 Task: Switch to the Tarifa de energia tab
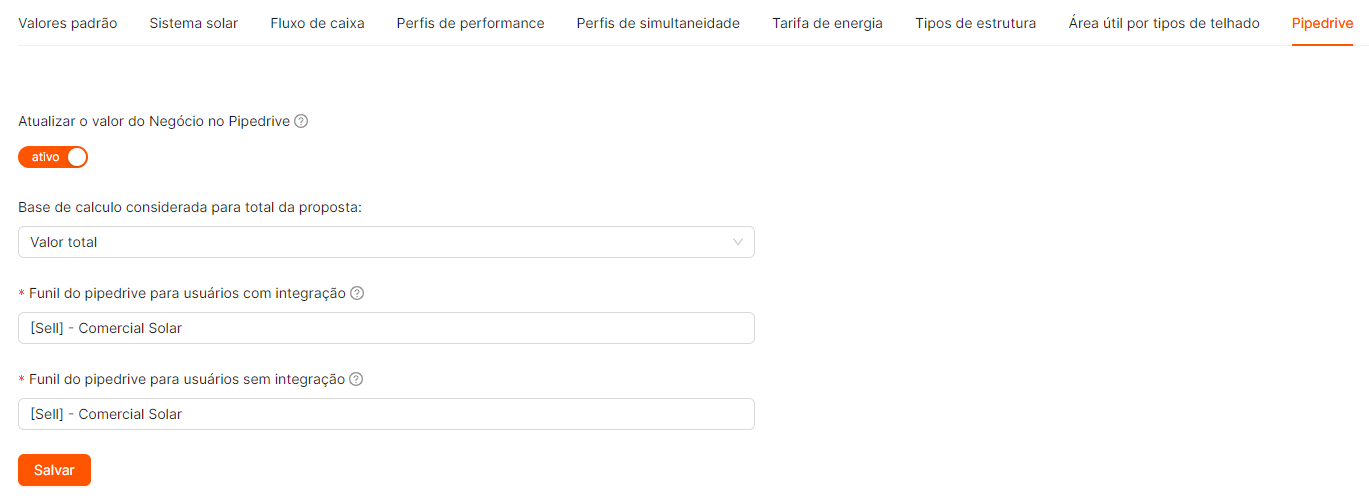(x=827, y=23)
